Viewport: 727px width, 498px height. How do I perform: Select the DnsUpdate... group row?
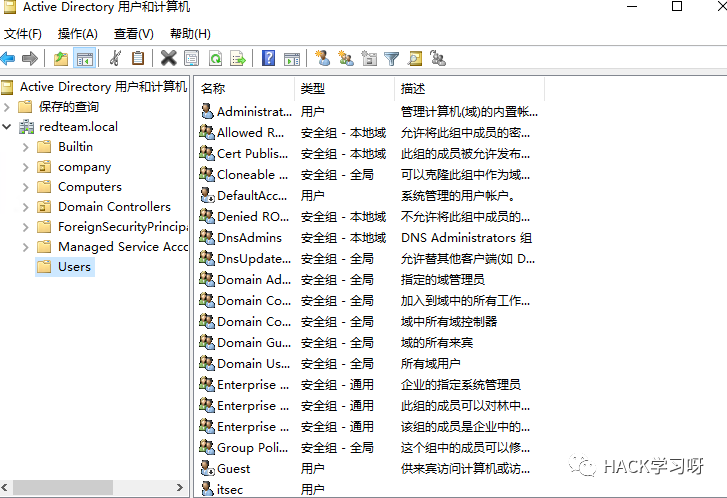click(x=369, y=258)
